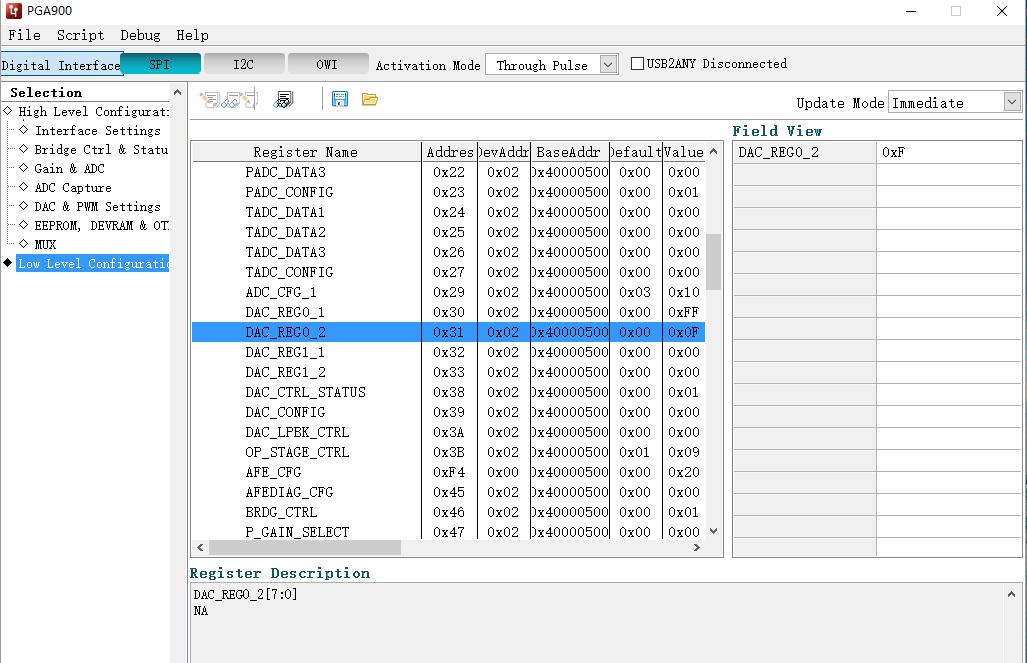Click the read selected register glasses icon

230,100
